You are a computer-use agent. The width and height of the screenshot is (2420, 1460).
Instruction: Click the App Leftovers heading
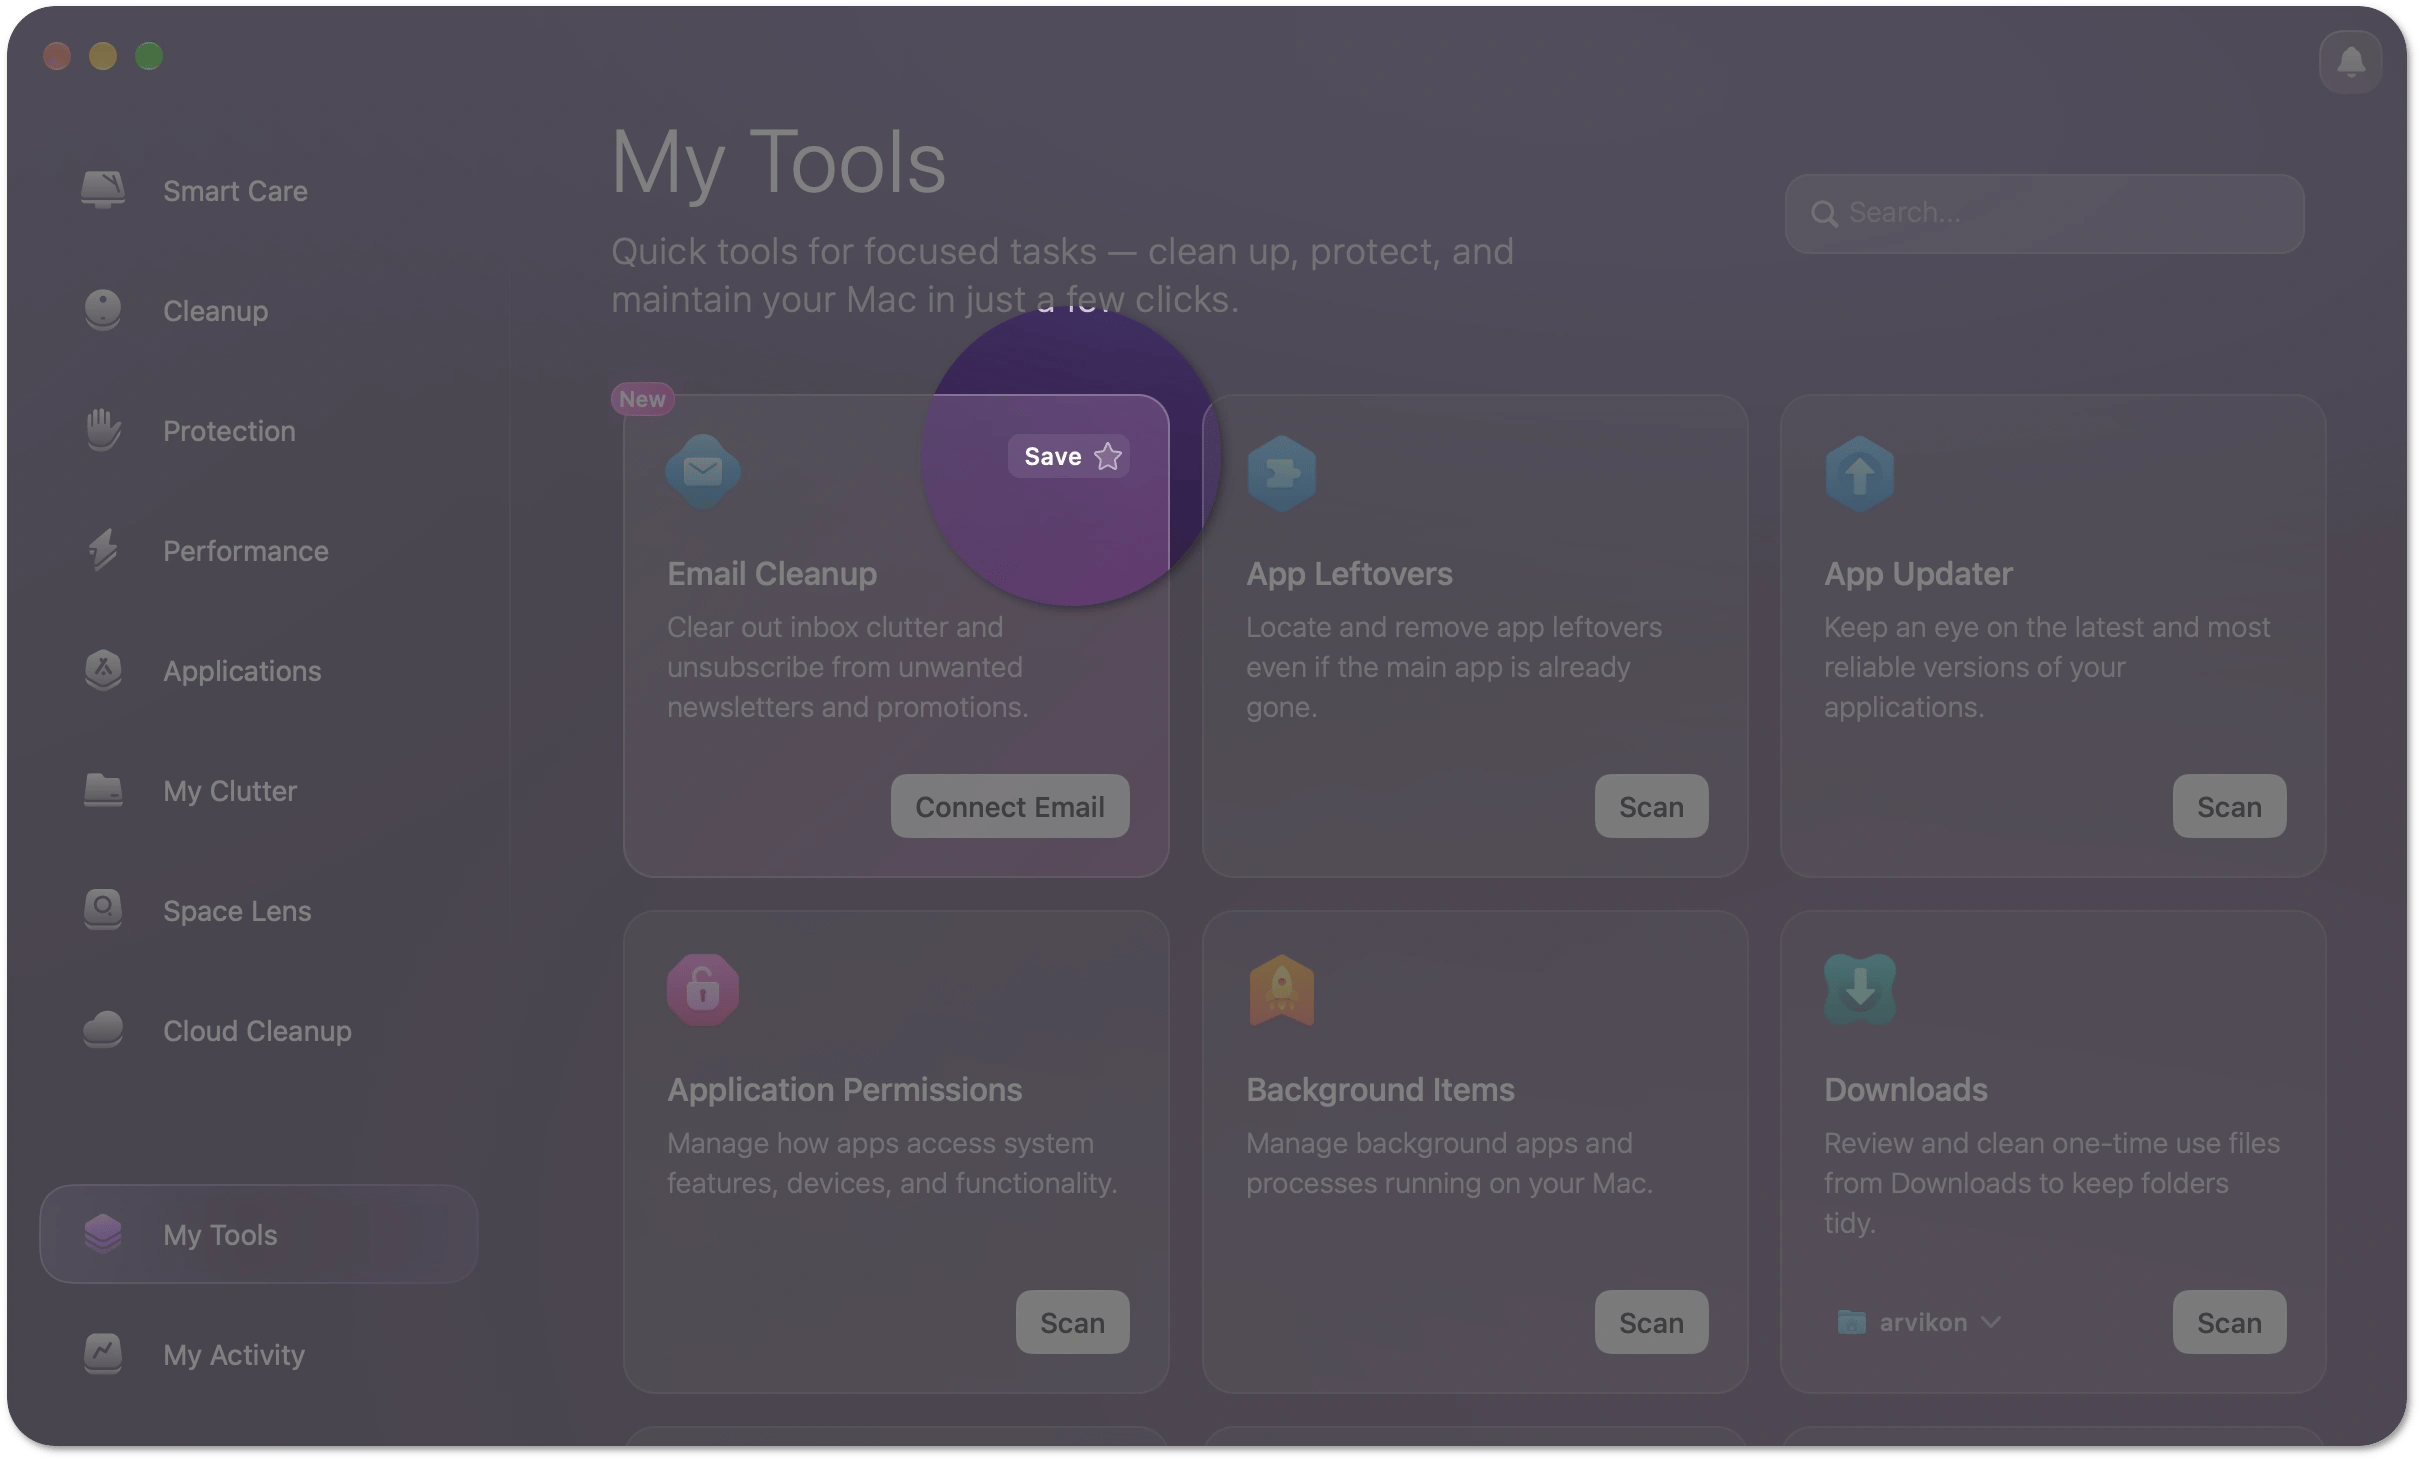pos(1349,574)
